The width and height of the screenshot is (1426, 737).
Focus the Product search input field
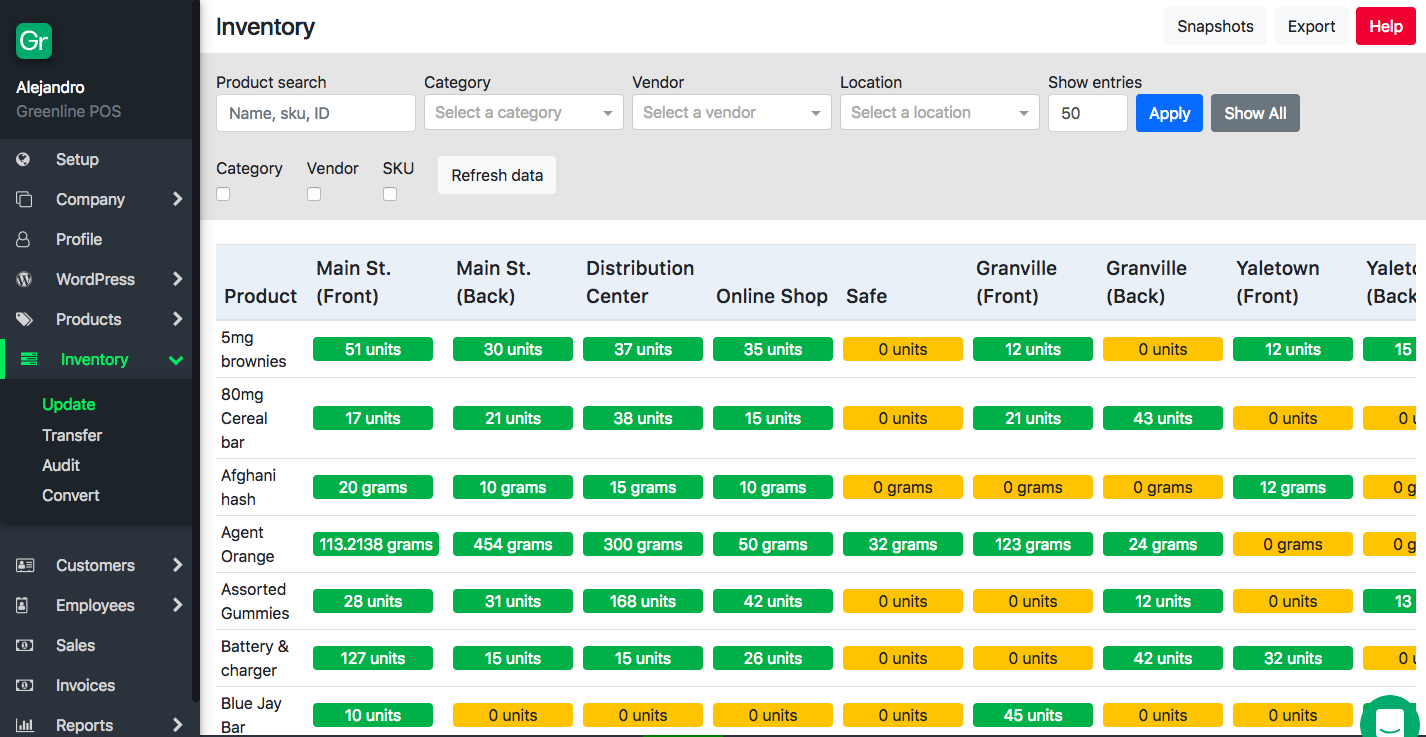pyautogui.click(x=315, y=113)
